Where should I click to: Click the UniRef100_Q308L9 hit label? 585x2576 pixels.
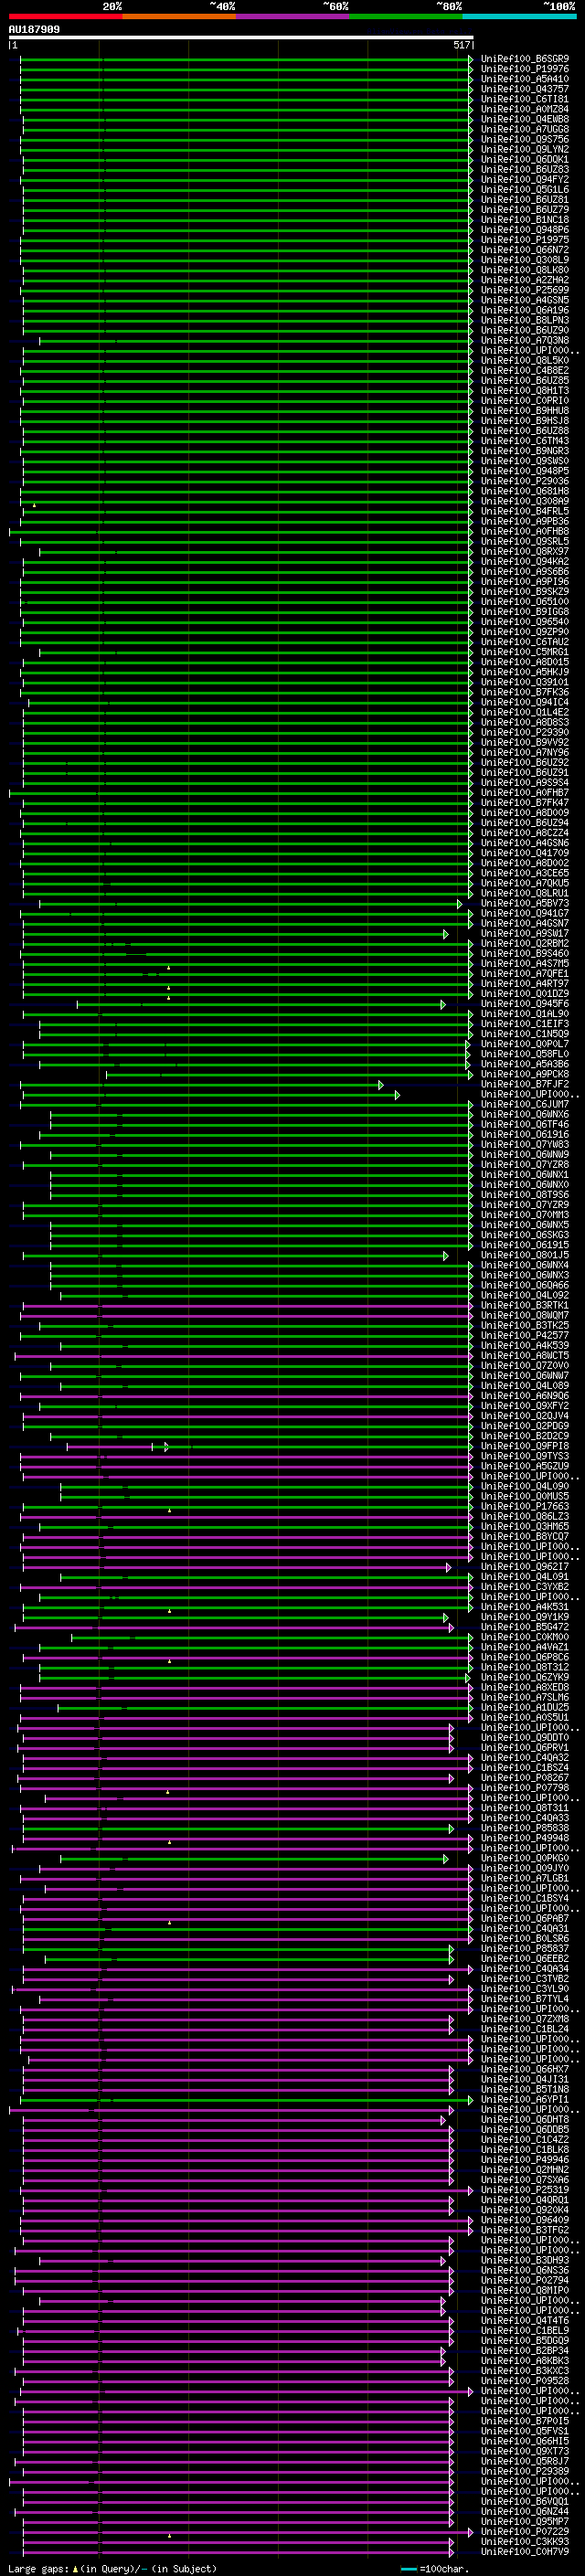[x=525, y=260]
